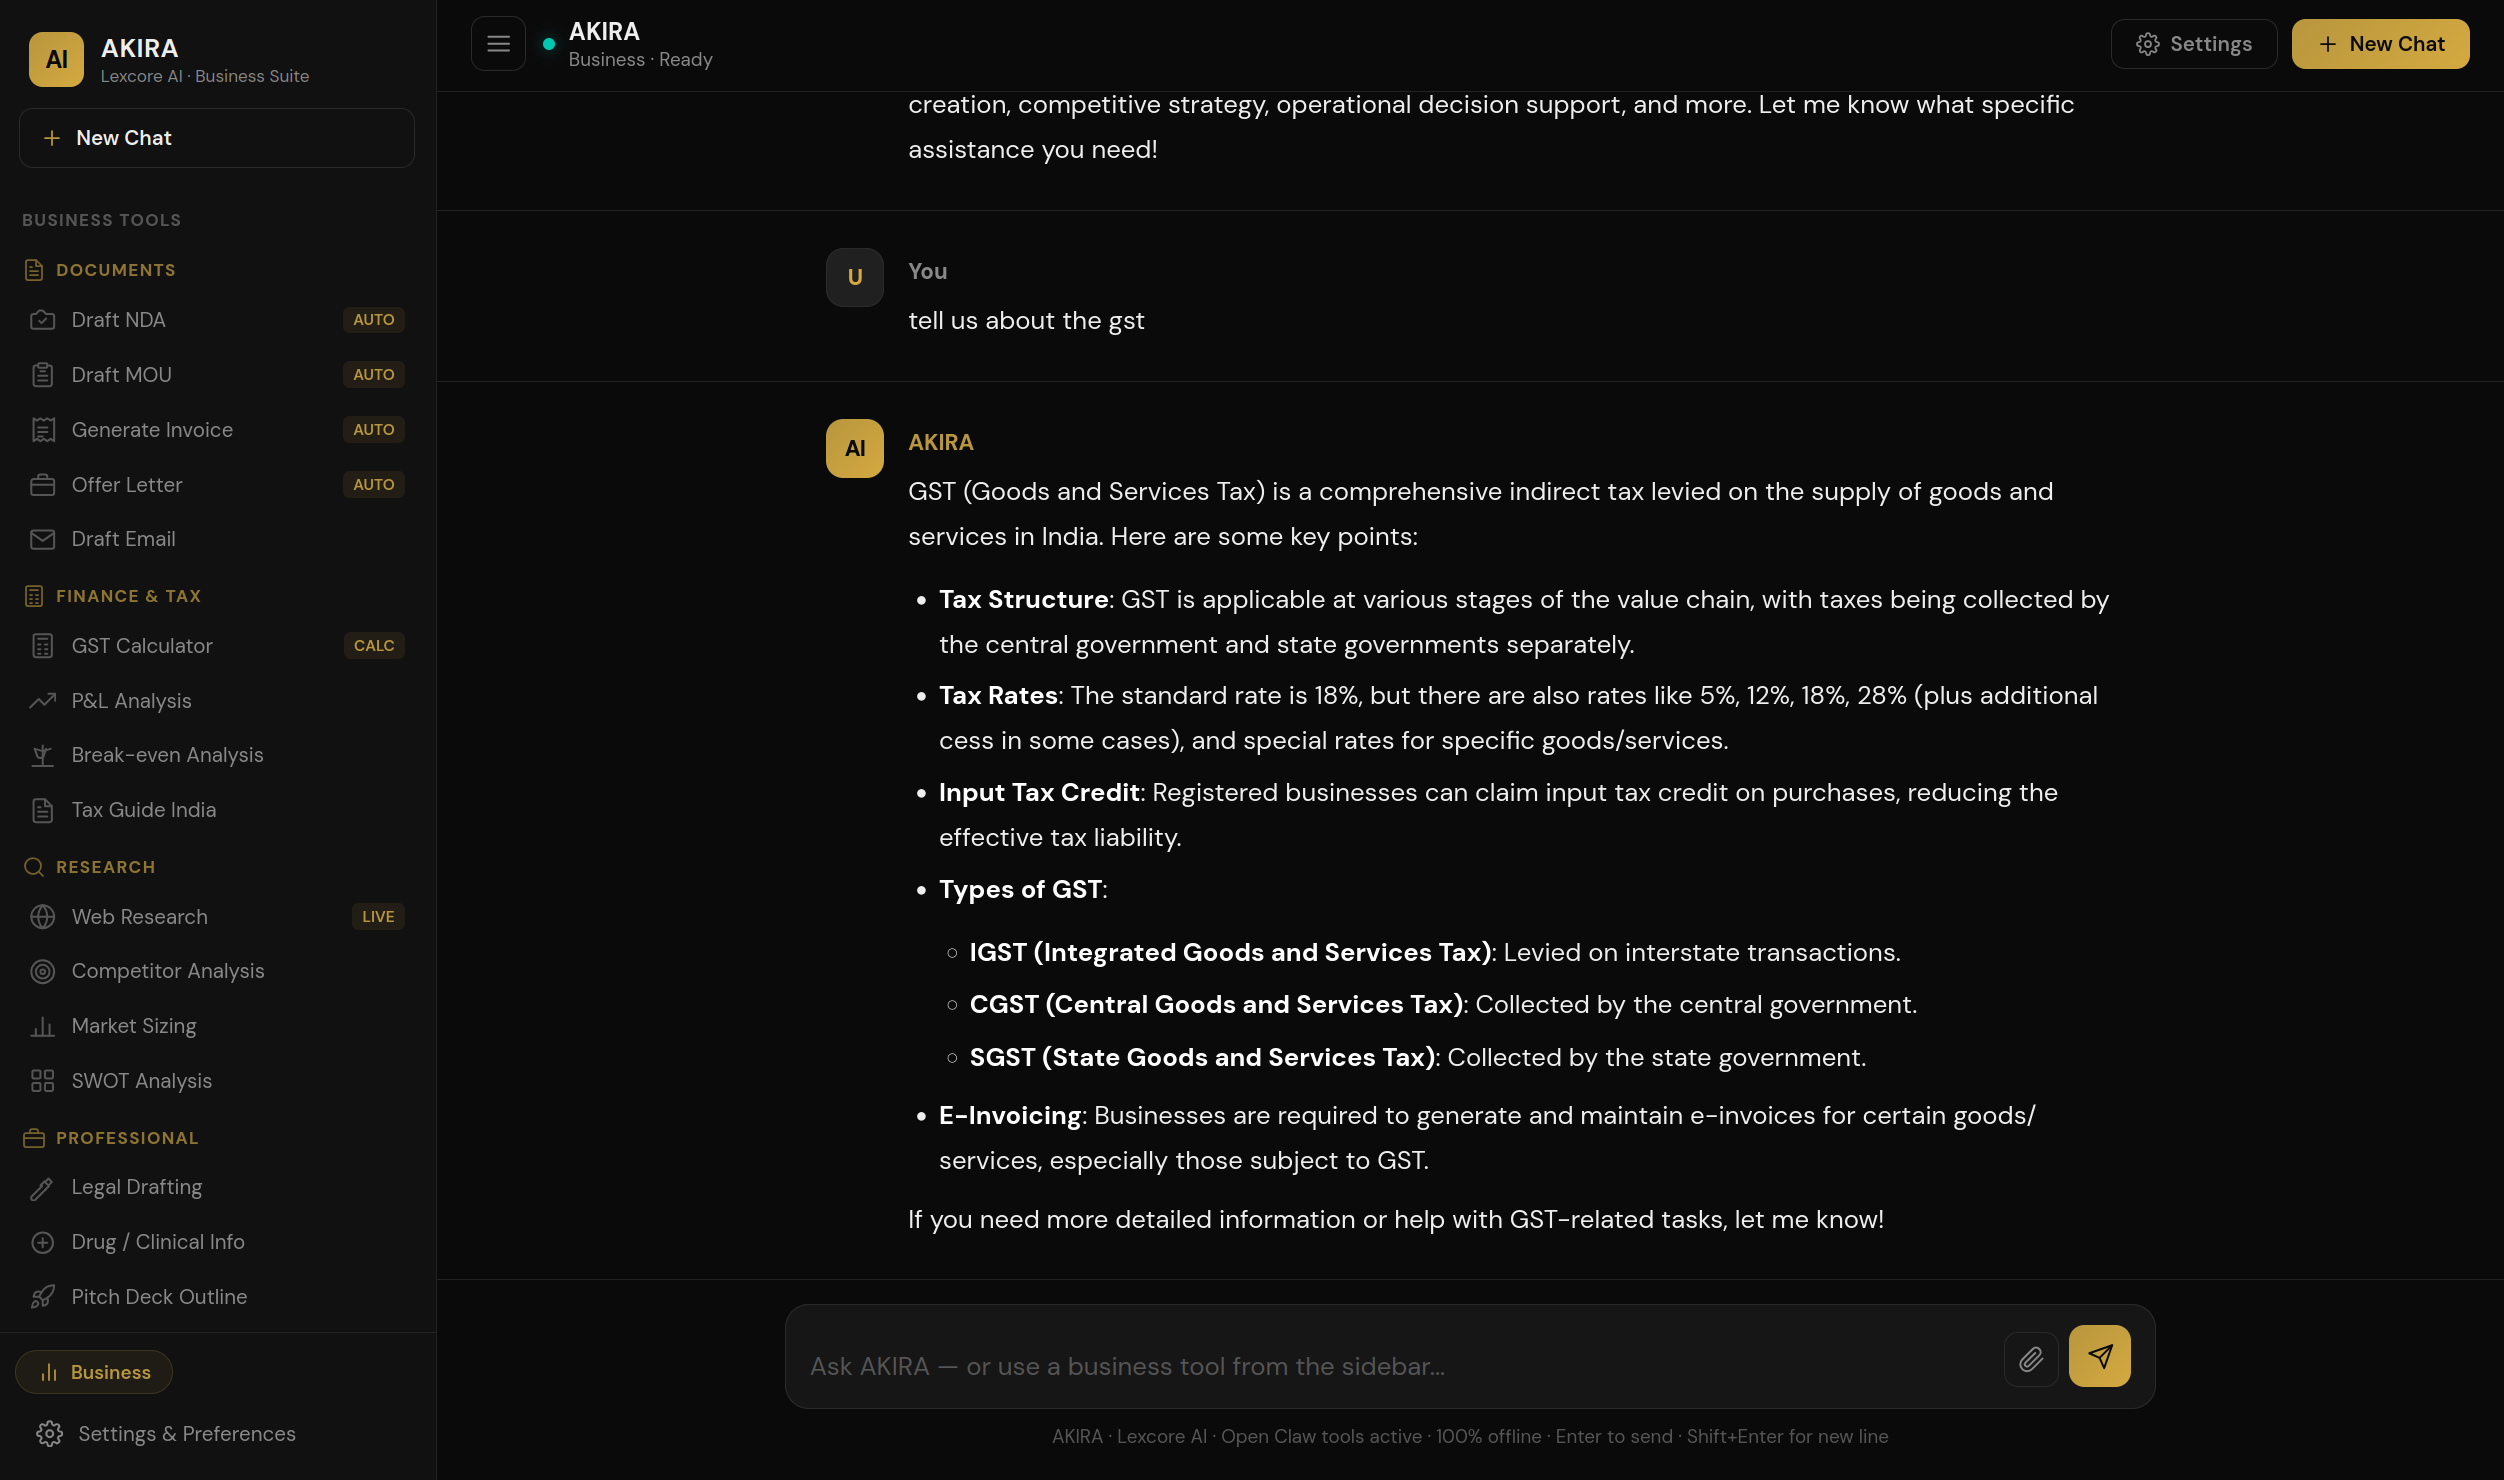
Task: Click the gold New Chat button
Action: [2380, 44]
